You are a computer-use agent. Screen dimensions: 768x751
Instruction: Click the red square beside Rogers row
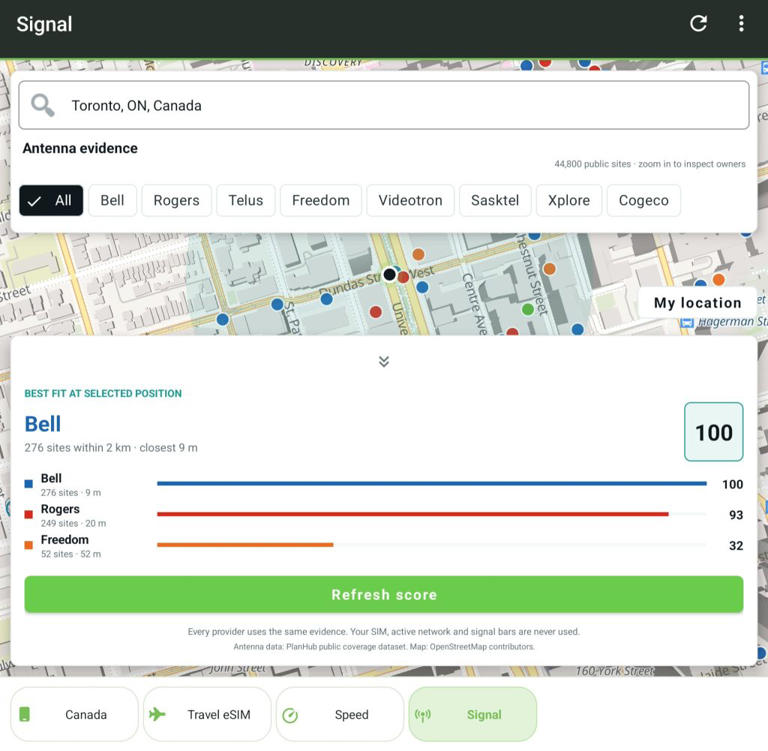coord(28,514)
